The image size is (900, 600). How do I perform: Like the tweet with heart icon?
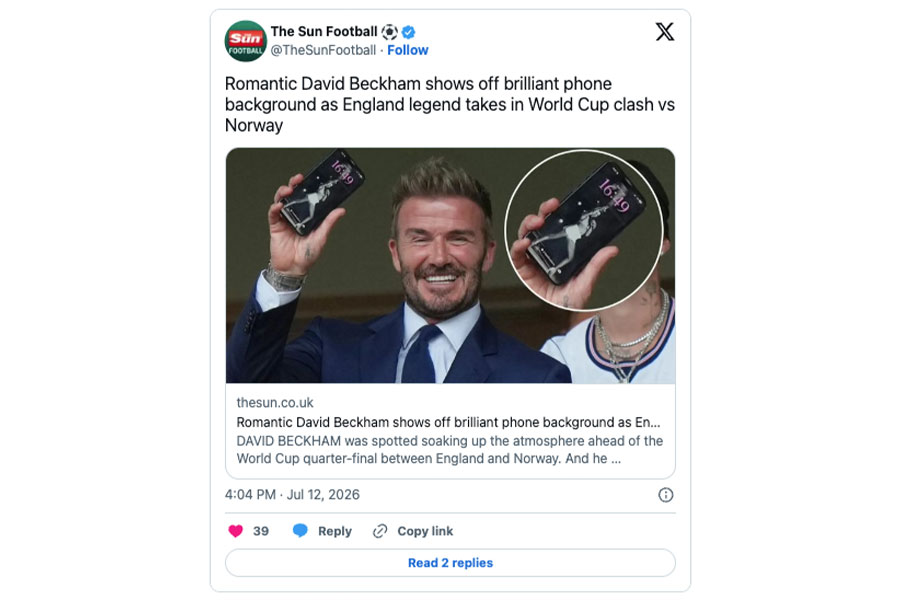click(235, 531)
